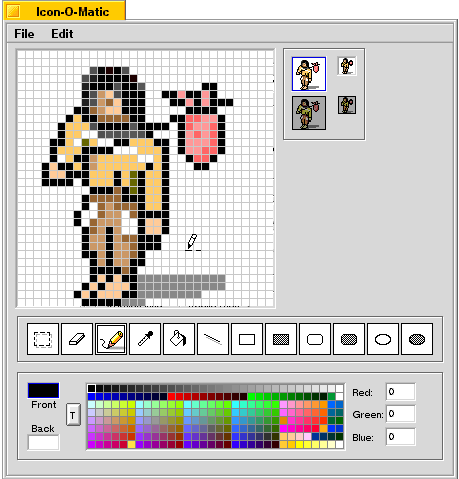Click the Back color swatch
This screenshot has height=479, width=459.
(43, 442)
